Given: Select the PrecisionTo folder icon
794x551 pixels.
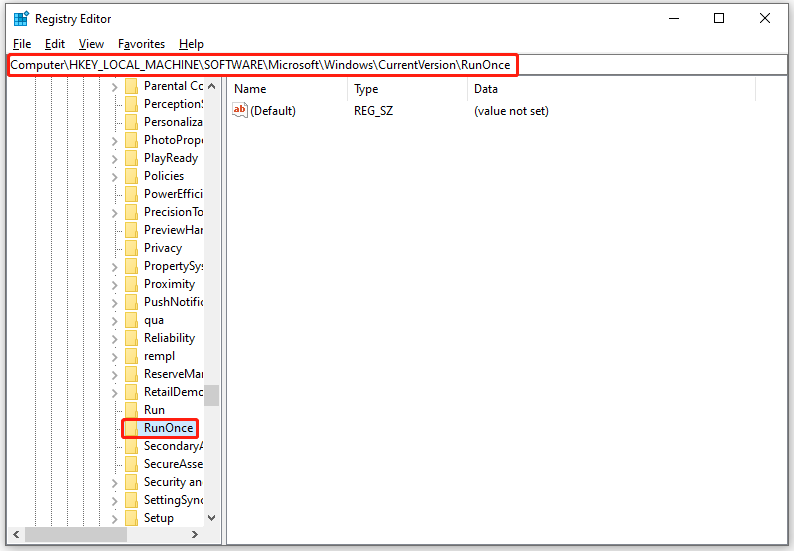Looking at the screenshot, I should click(x=131, y=212).
